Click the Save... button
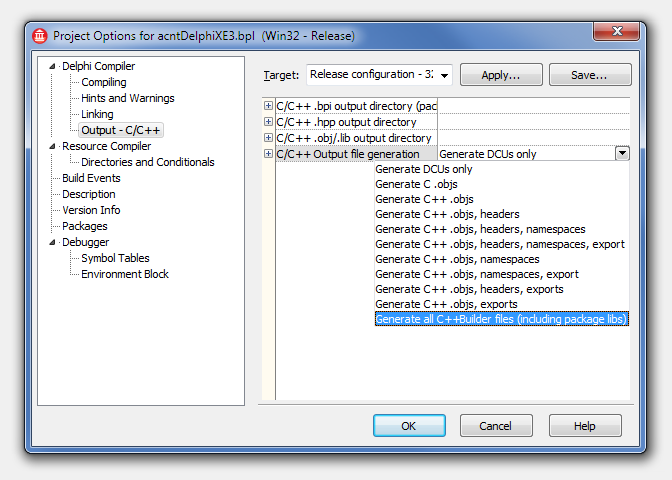This screenshot has width=672, height=480. [590, 75]
